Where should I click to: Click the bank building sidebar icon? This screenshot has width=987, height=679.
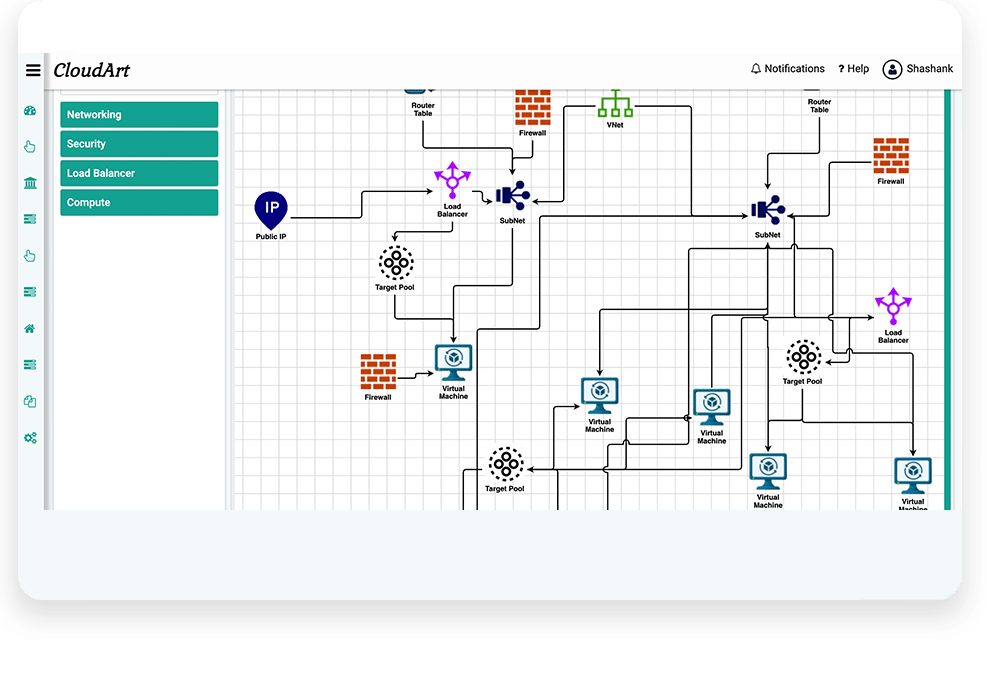click(x=30, y=183)
